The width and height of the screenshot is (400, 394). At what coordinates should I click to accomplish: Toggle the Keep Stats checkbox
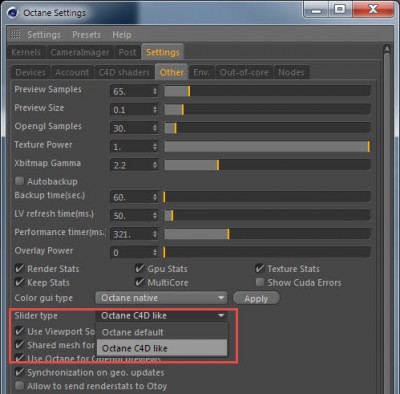click(20, 282)
